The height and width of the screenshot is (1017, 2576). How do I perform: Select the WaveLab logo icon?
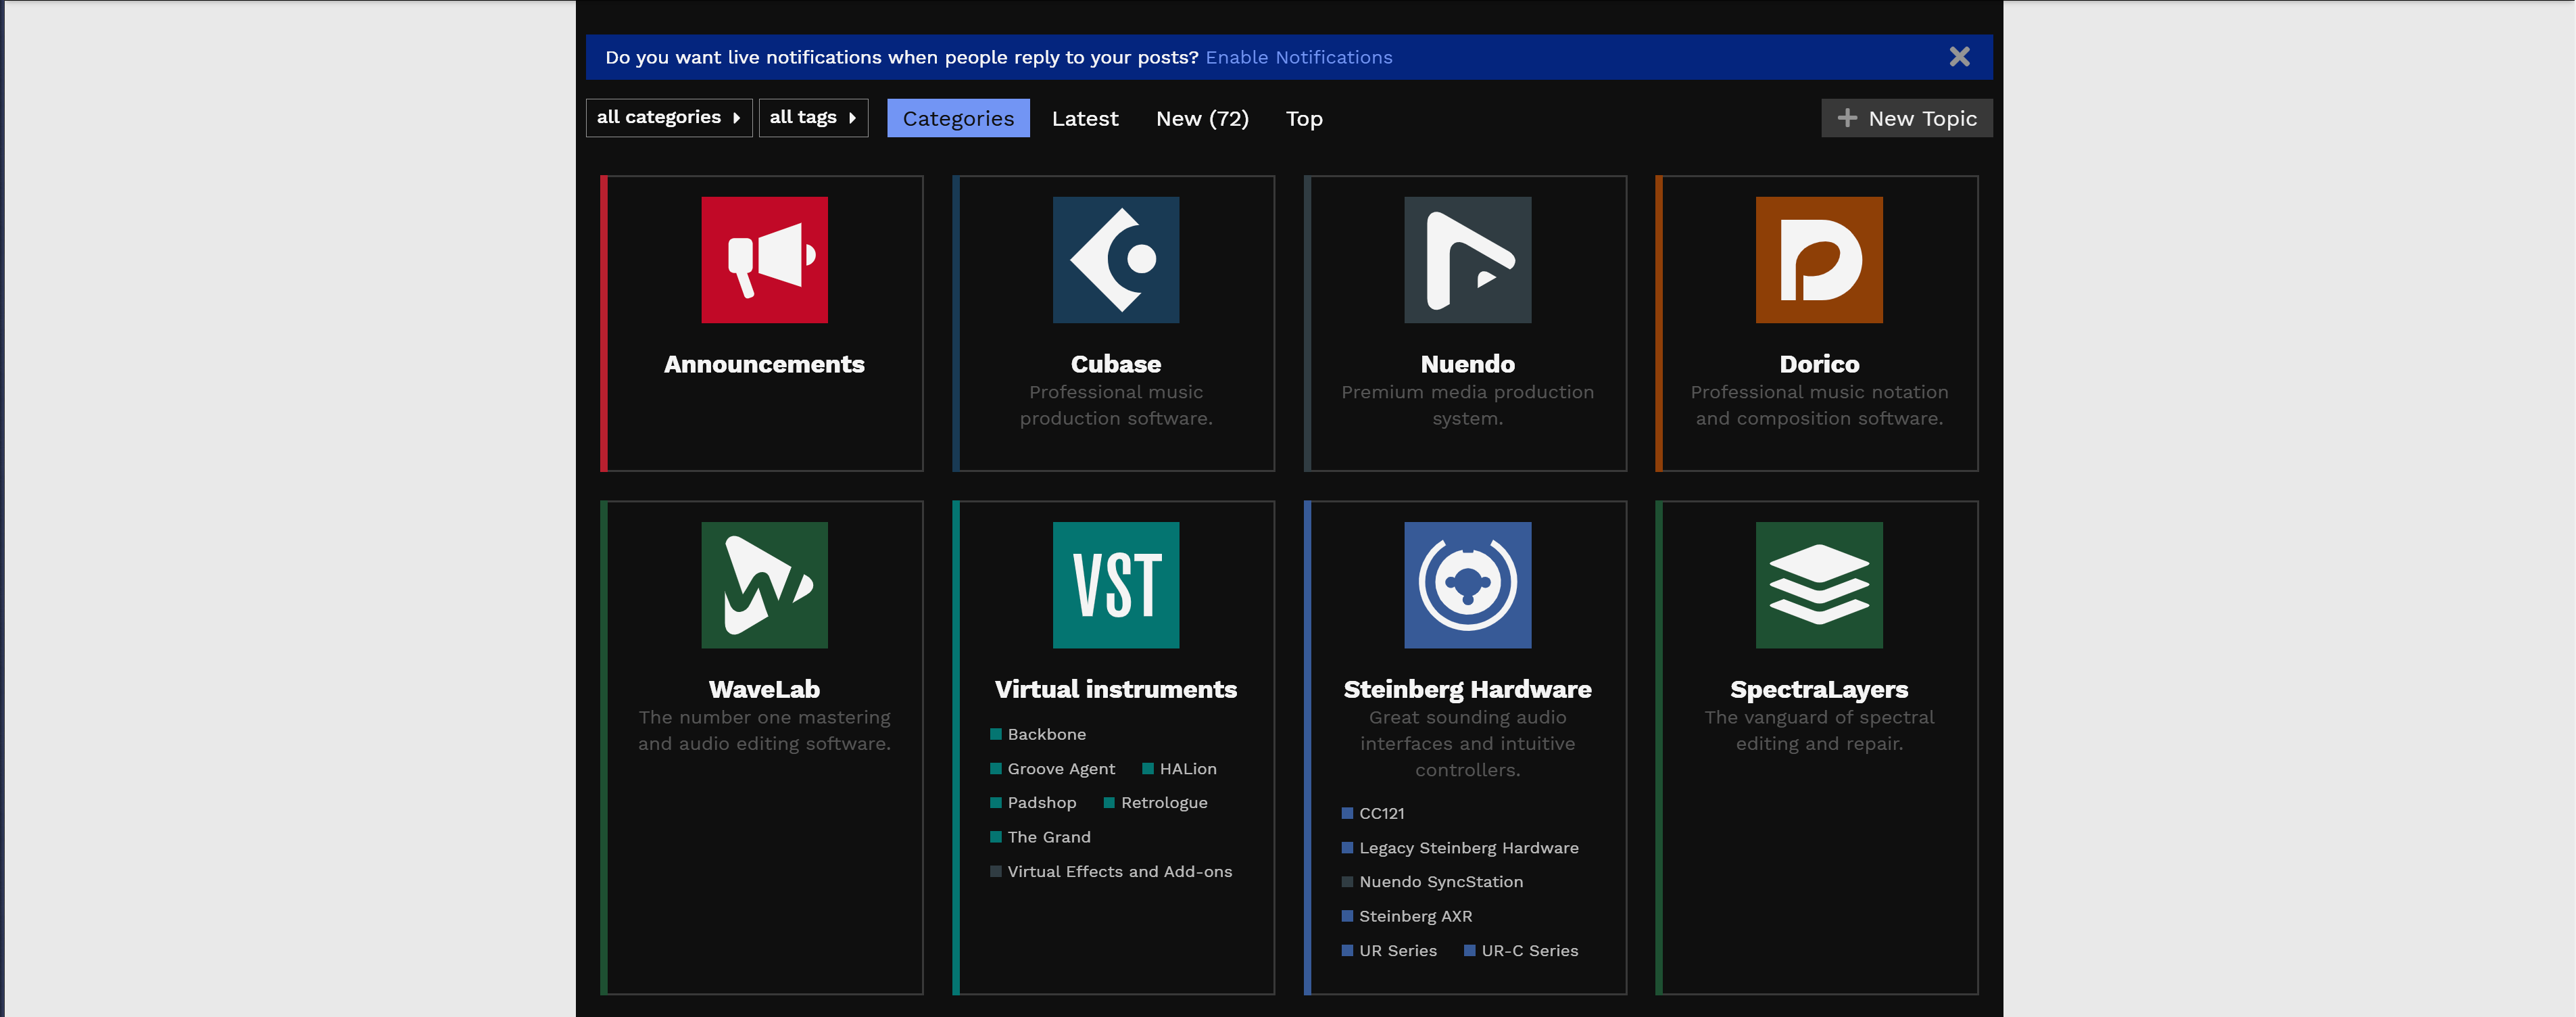tap(764, 585)
